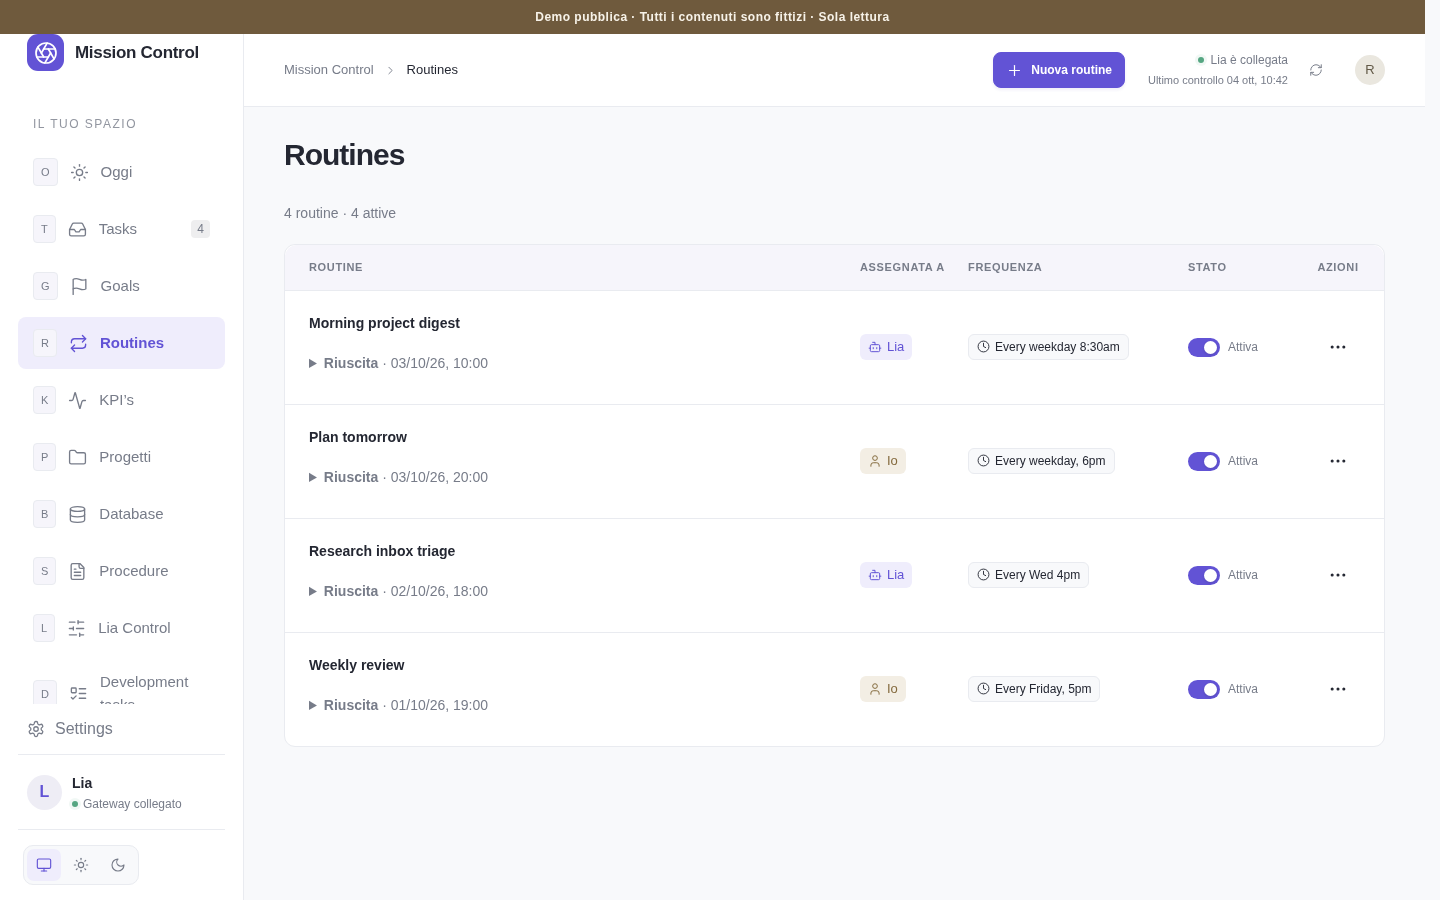This screenshot has height=900, width=1440.
Task: Click the Morning project digest routine title
Action: 384,323
